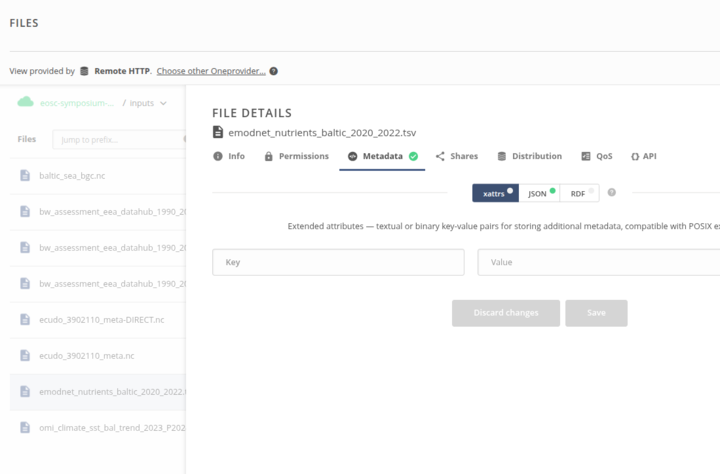Click the file icon next to baltic_sea_bgc.nc
Image resolution: width=720 pixels, height=474 pixels.
[25, 175]
